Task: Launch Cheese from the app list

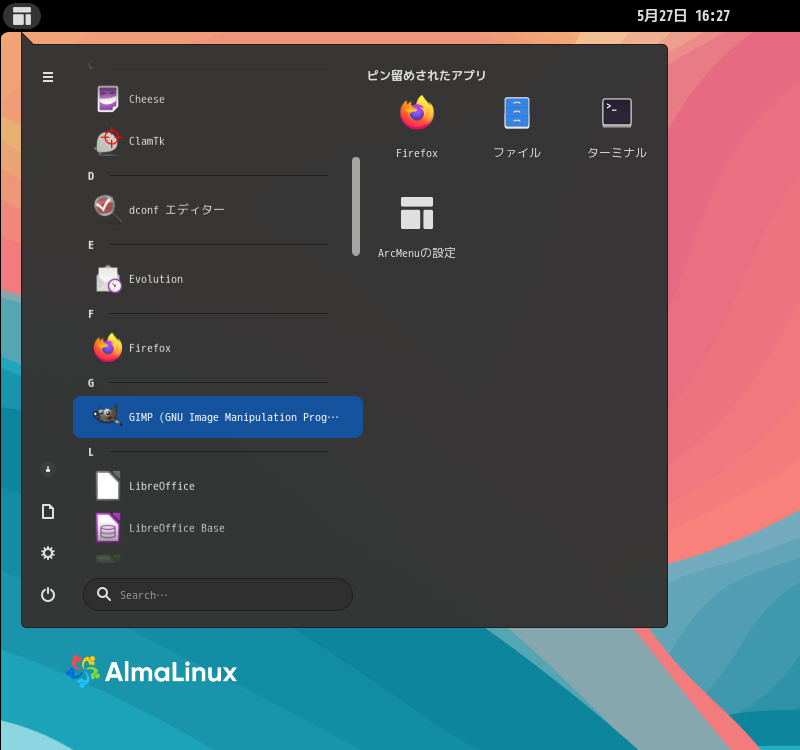Action: [x=218, y=99]
